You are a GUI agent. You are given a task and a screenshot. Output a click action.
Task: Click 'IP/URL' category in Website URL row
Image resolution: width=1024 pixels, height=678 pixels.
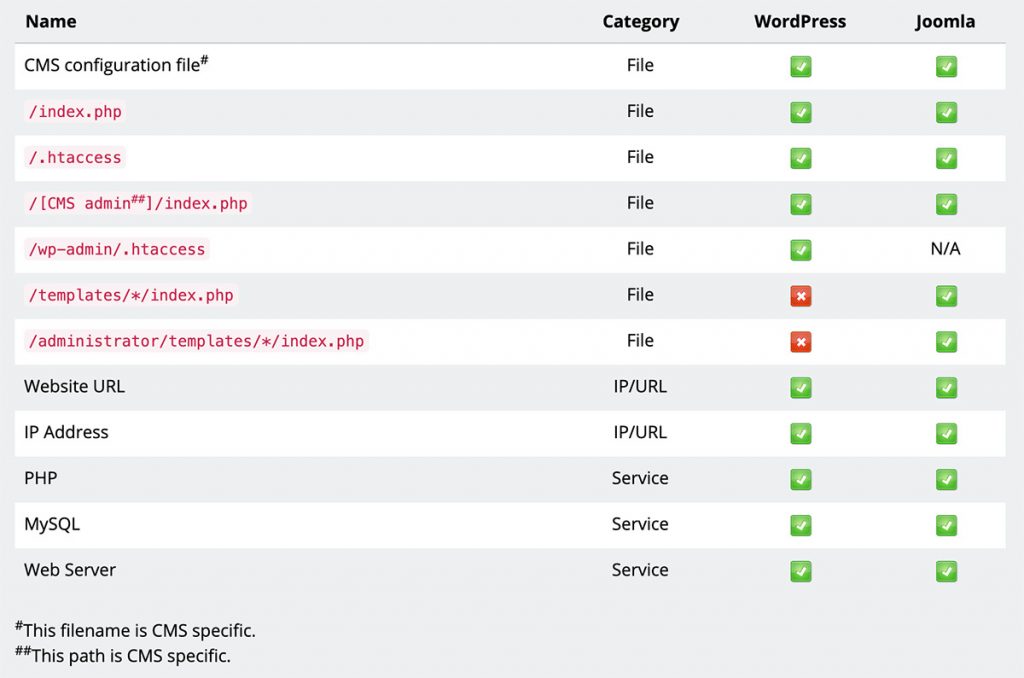tap(640, 387)
